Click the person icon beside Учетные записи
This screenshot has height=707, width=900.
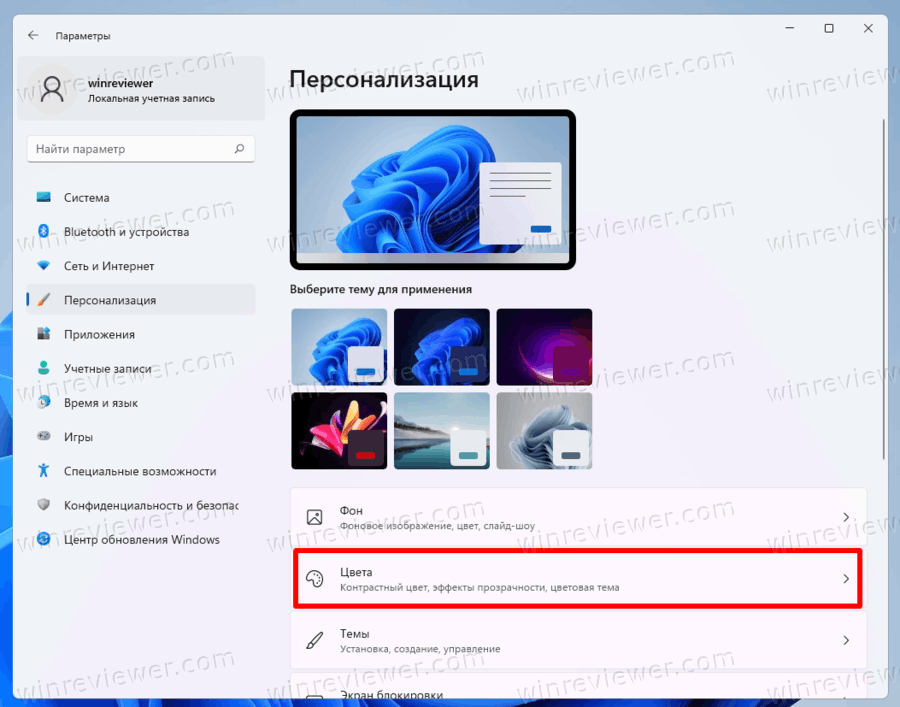click(44, 368)
